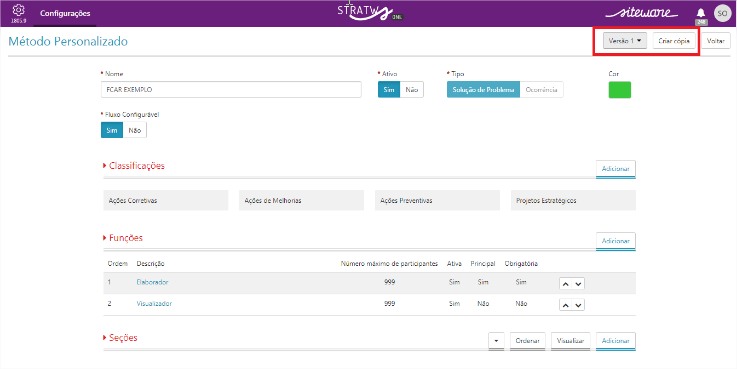The height and width of the screenshot is (369, 737).
Task: Open the settings gear icon
Action: pos(18,10)
